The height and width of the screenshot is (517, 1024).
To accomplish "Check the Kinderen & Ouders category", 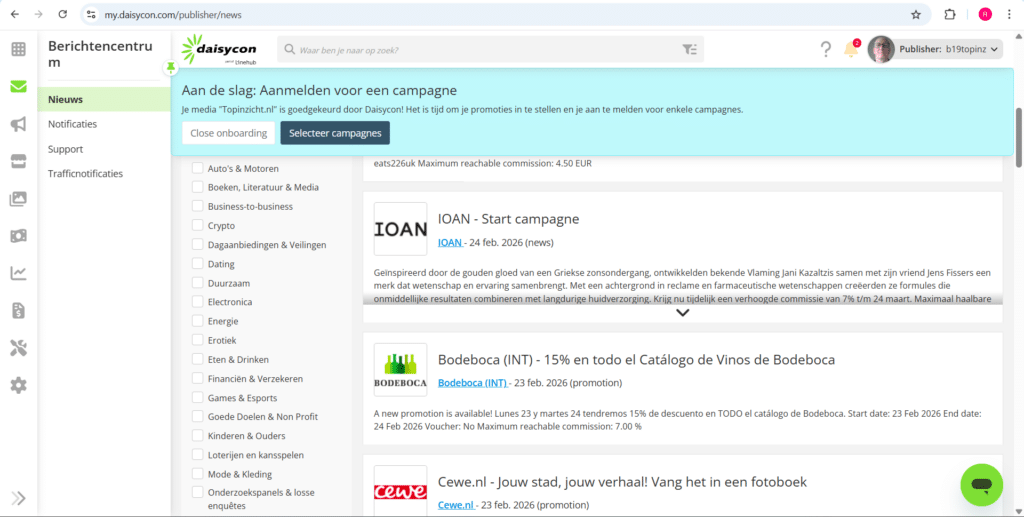I will point(197,435).
